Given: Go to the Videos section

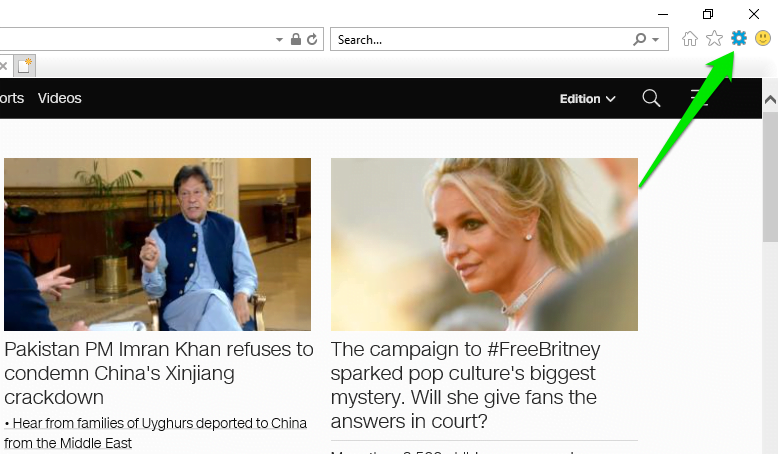Looking at the screenshot, I should 60,99.
